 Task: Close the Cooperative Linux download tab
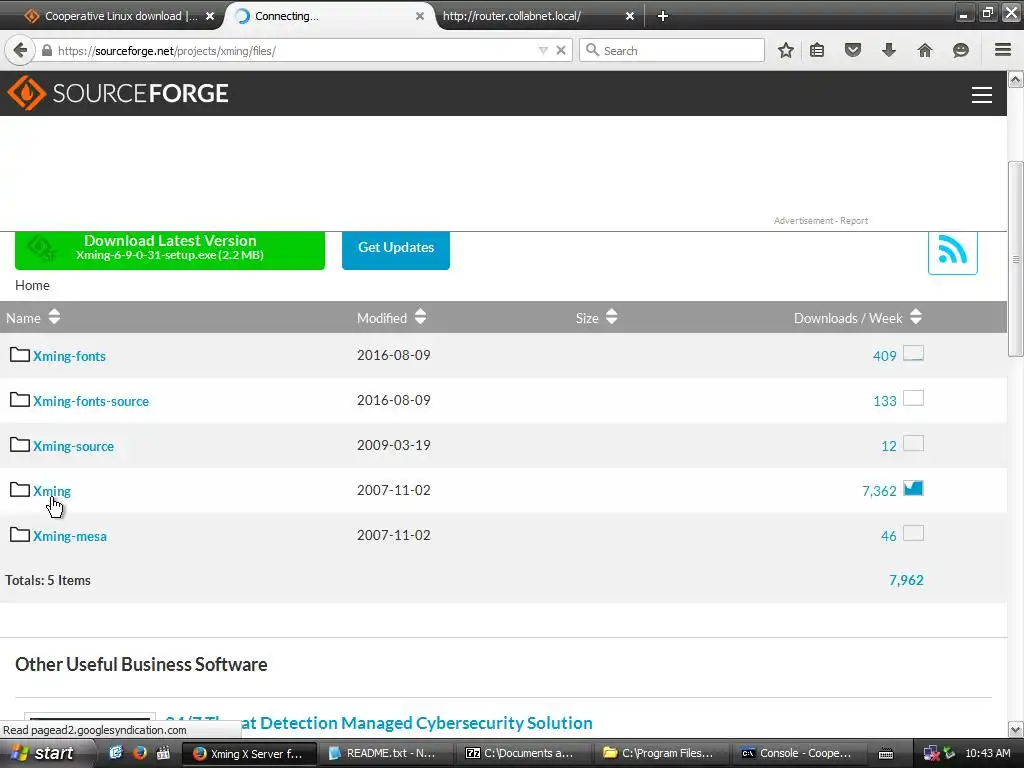pos(210,16)
